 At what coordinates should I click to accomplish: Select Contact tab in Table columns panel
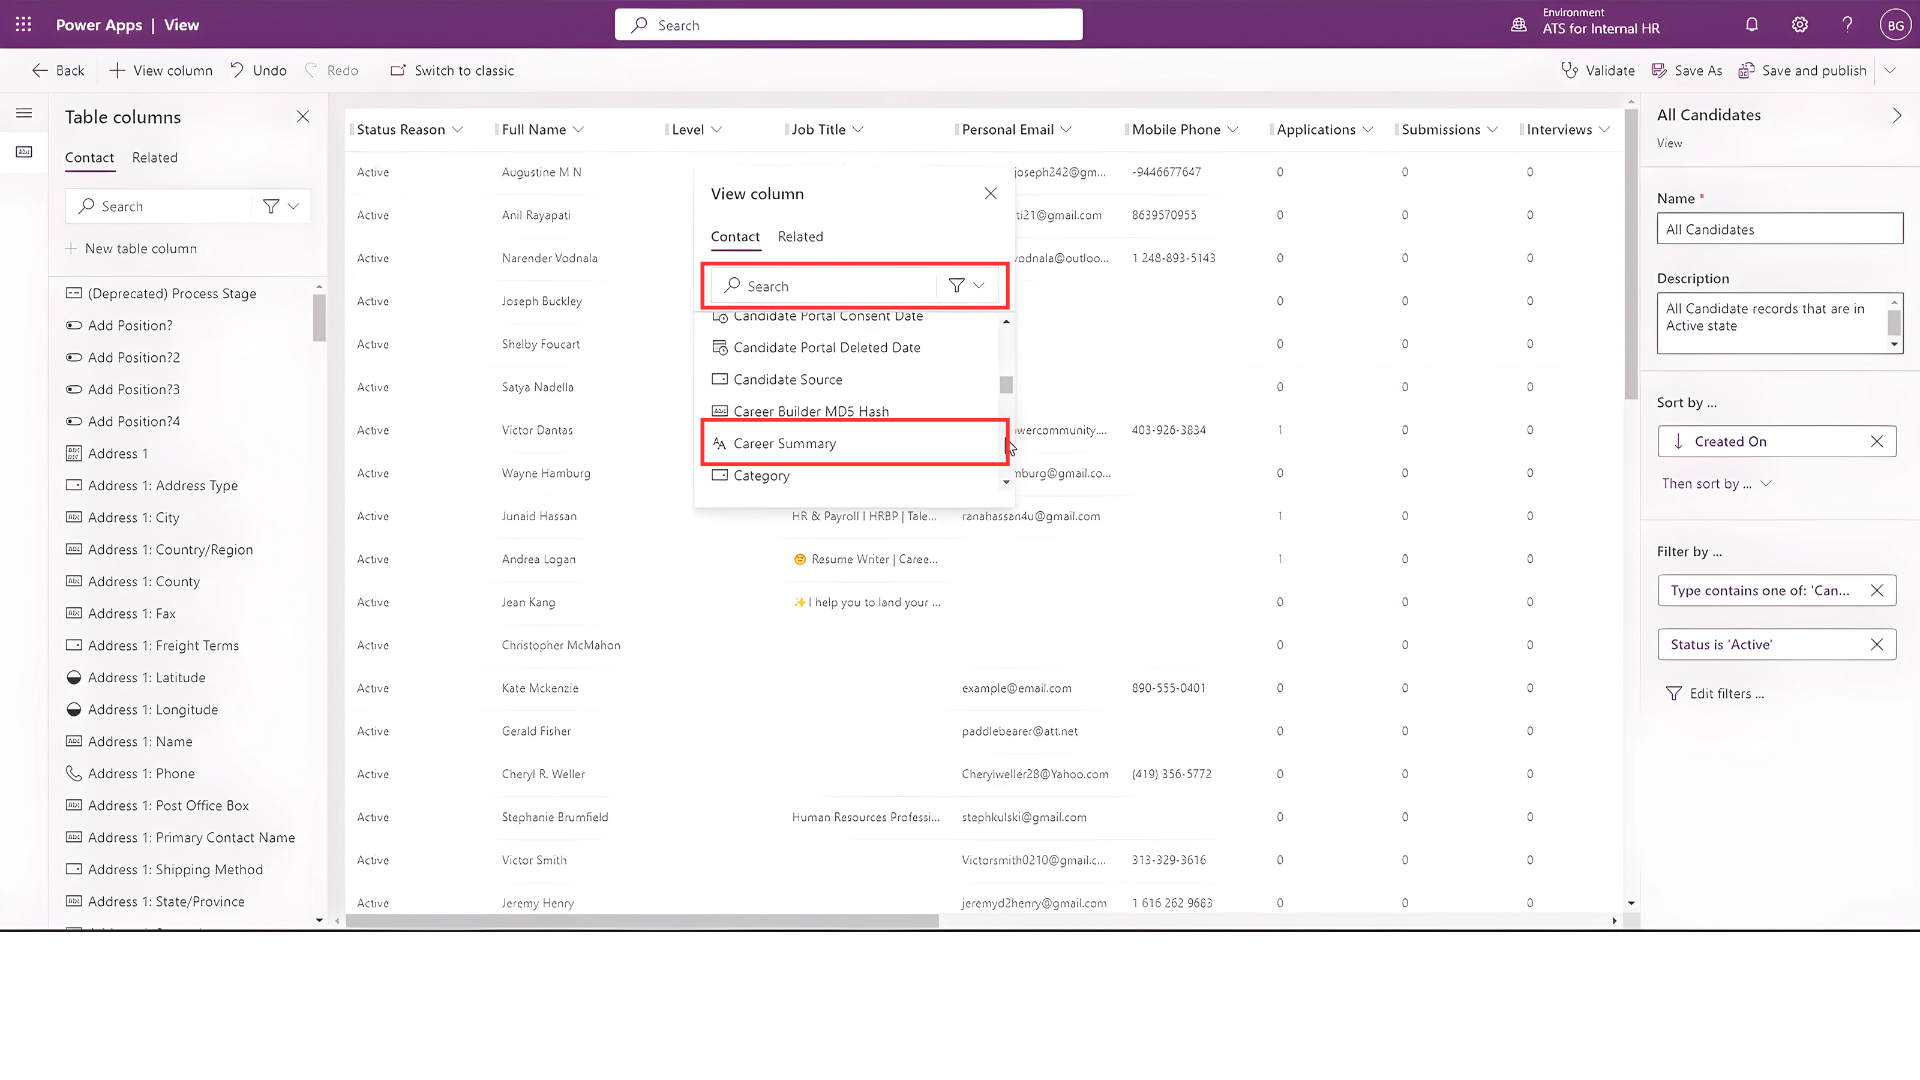(x=89, y=157)
